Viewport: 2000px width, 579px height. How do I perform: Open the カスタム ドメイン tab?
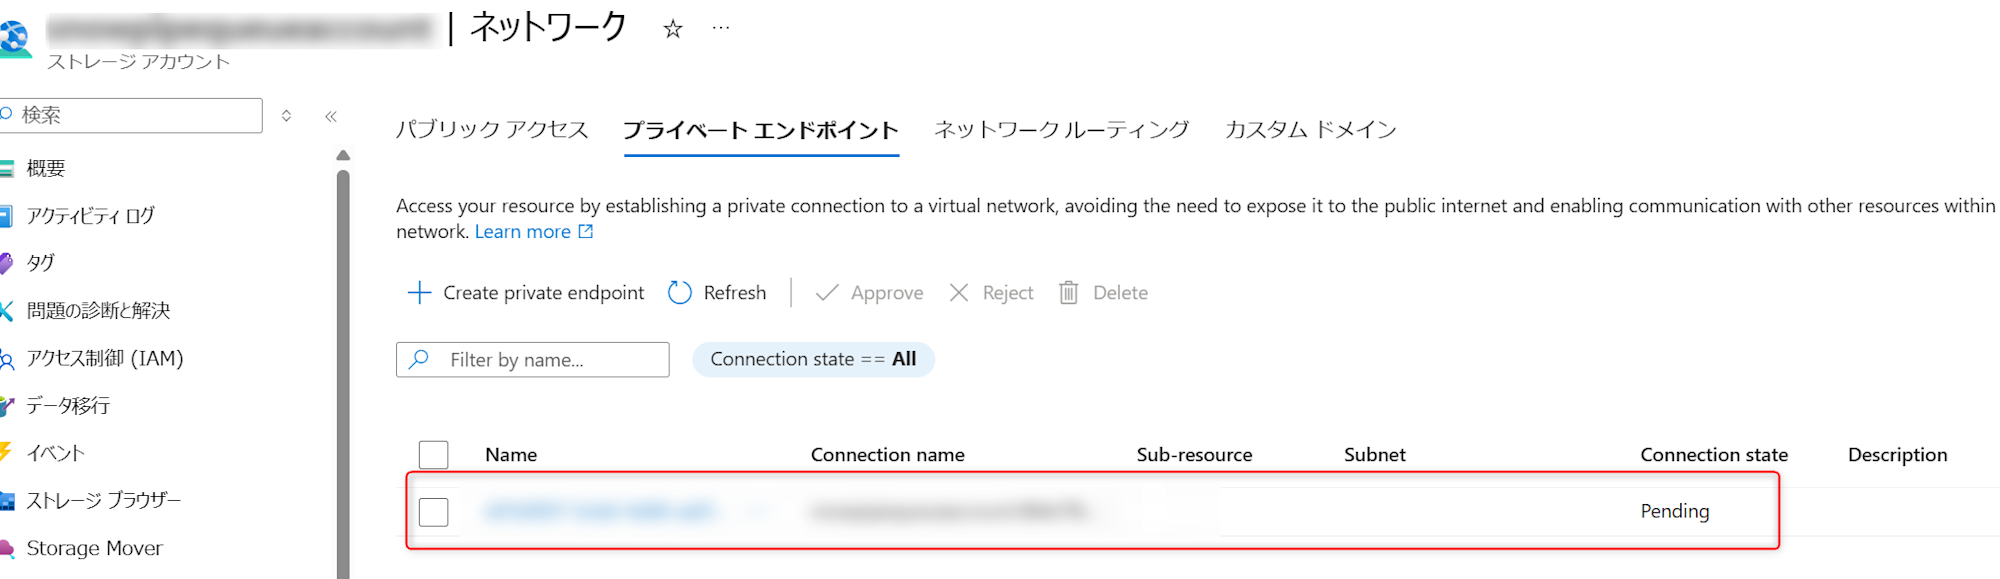pos(1310,130)
